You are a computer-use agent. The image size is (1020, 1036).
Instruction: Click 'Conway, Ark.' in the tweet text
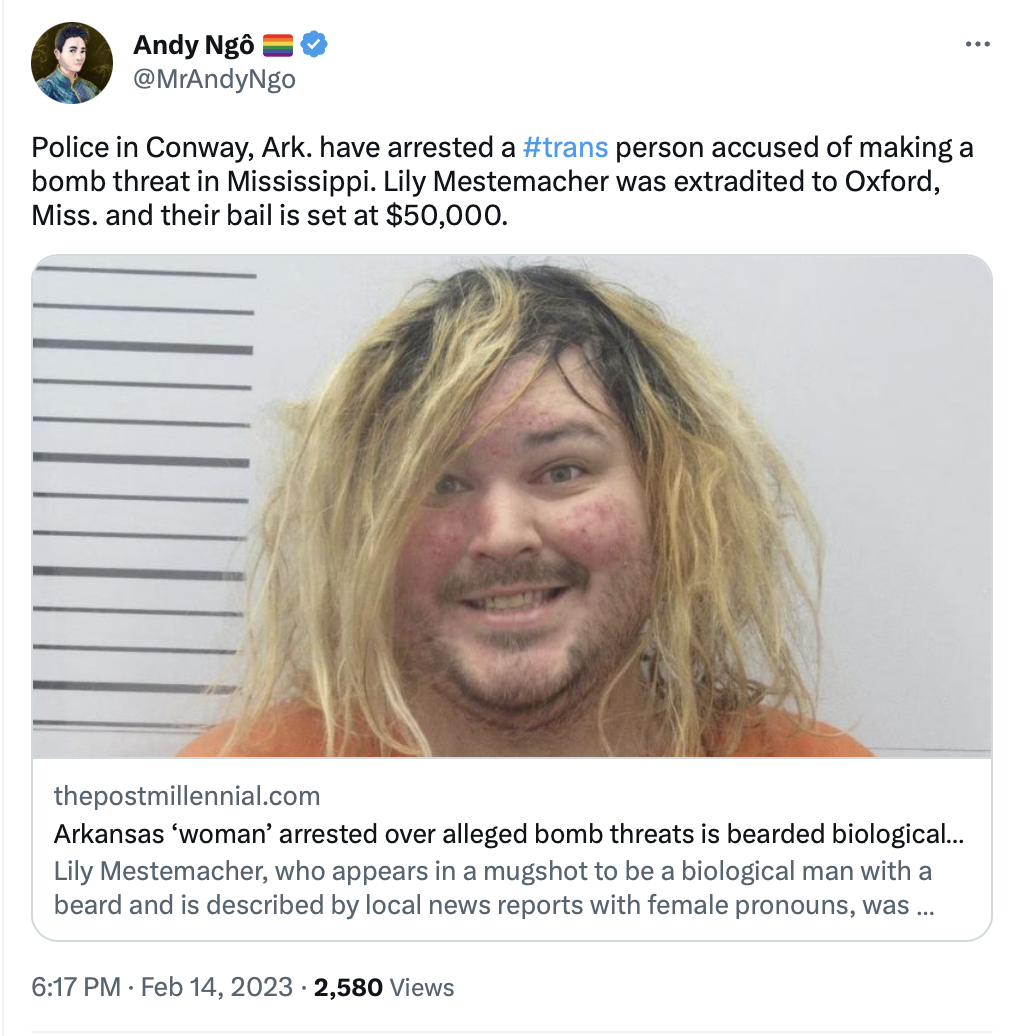(x=229, y=147)
